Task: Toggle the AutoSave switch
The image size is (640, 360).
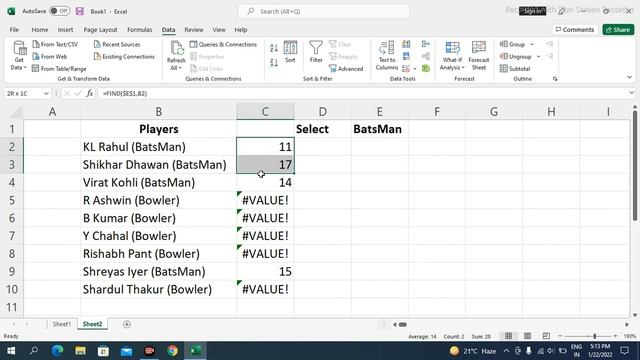Action: click(60, 11)
